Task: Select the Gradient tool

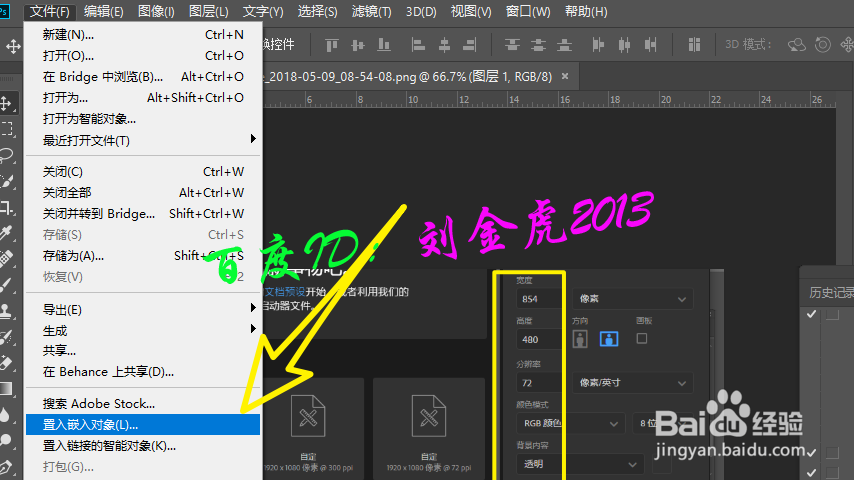Action: point(7,388)
